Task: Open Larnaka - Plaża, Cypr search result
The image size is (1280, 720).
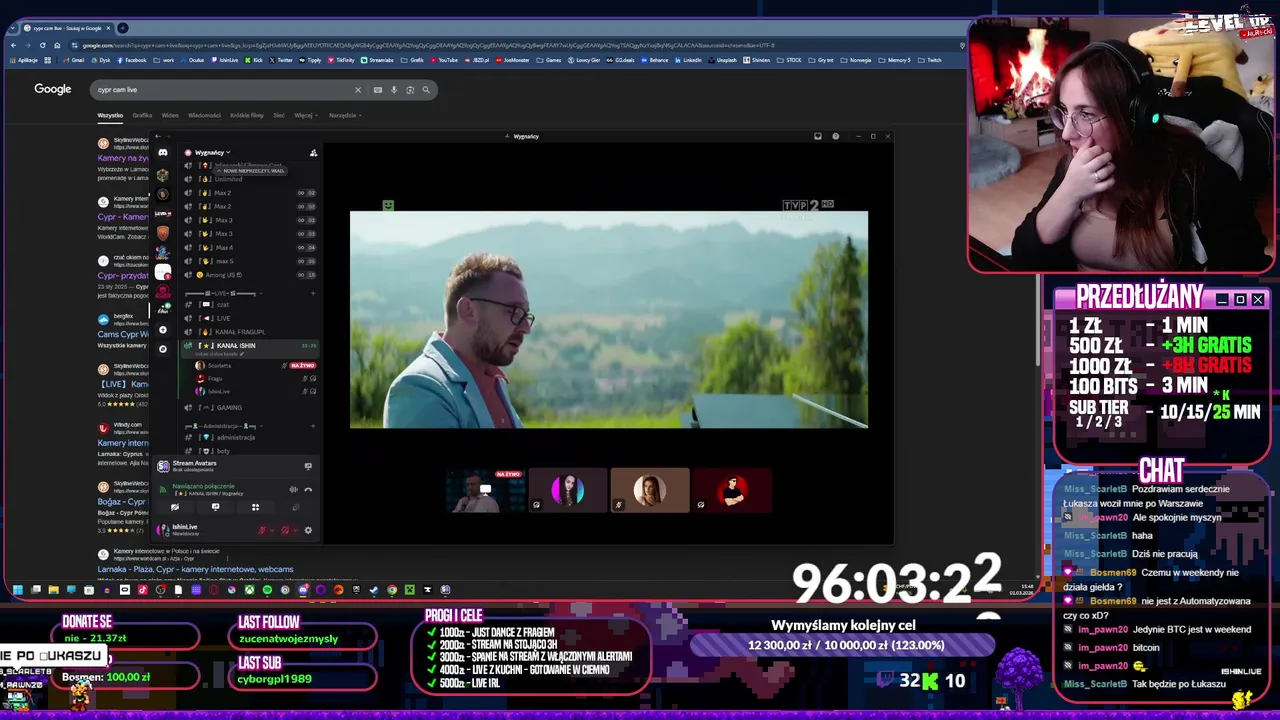Action: coord(195,569)
